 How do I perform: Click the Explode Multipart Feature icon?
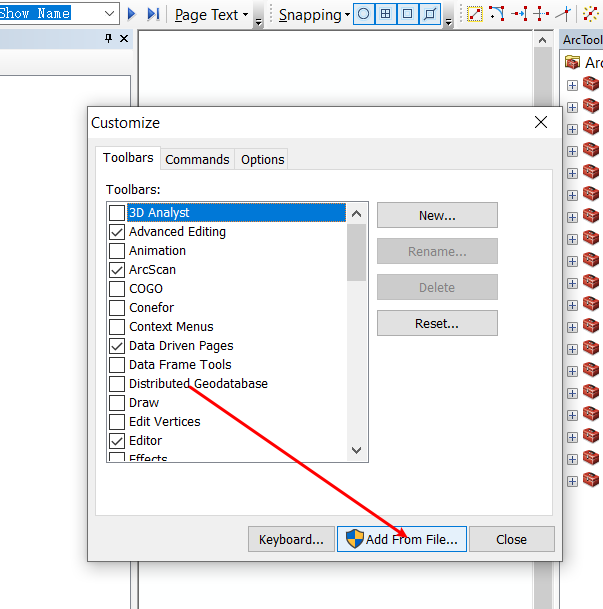pos(591,14)
